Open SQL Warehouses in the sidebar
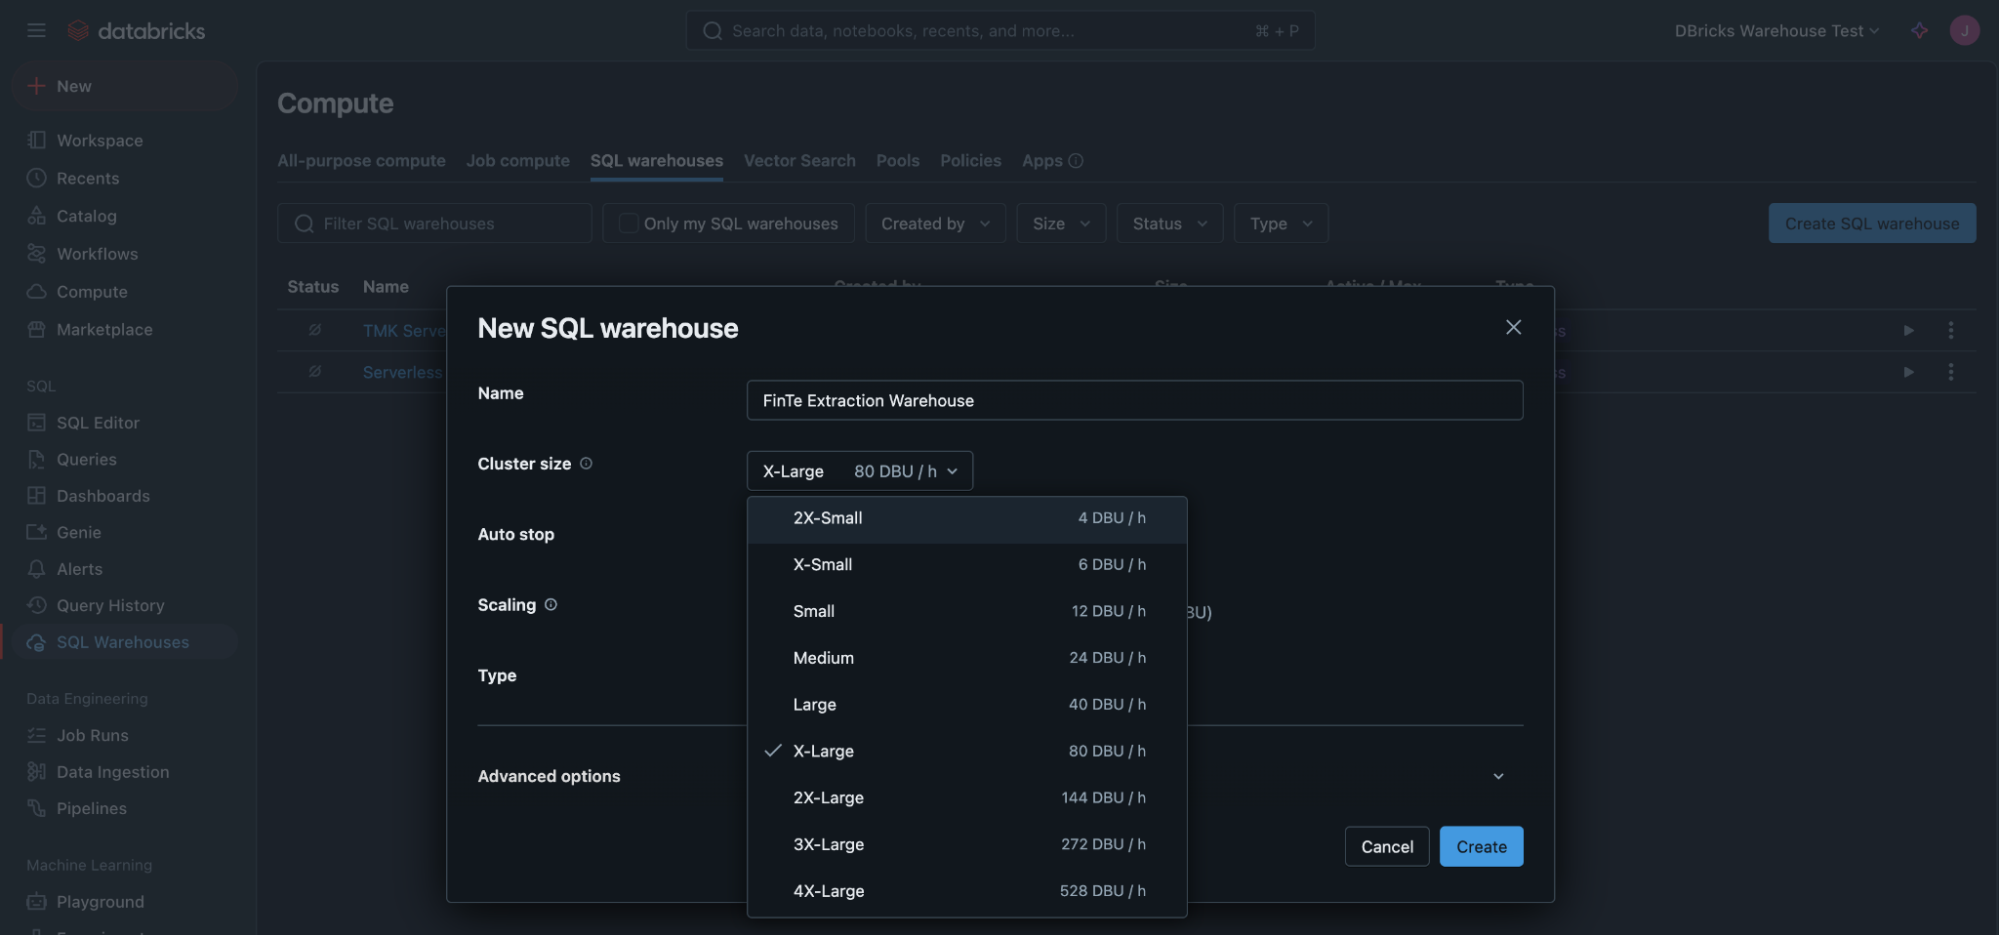1999x936 pixels. (124, 642)
